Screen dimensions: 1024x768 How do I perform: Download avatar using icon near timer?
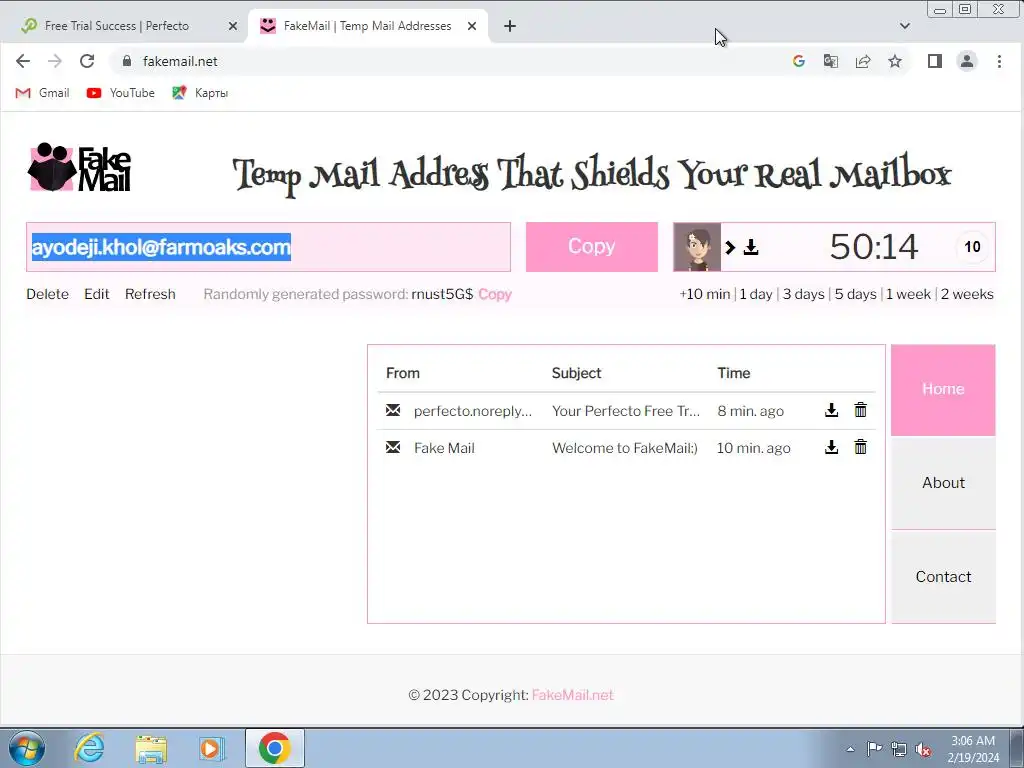click(x=751, y=247)
